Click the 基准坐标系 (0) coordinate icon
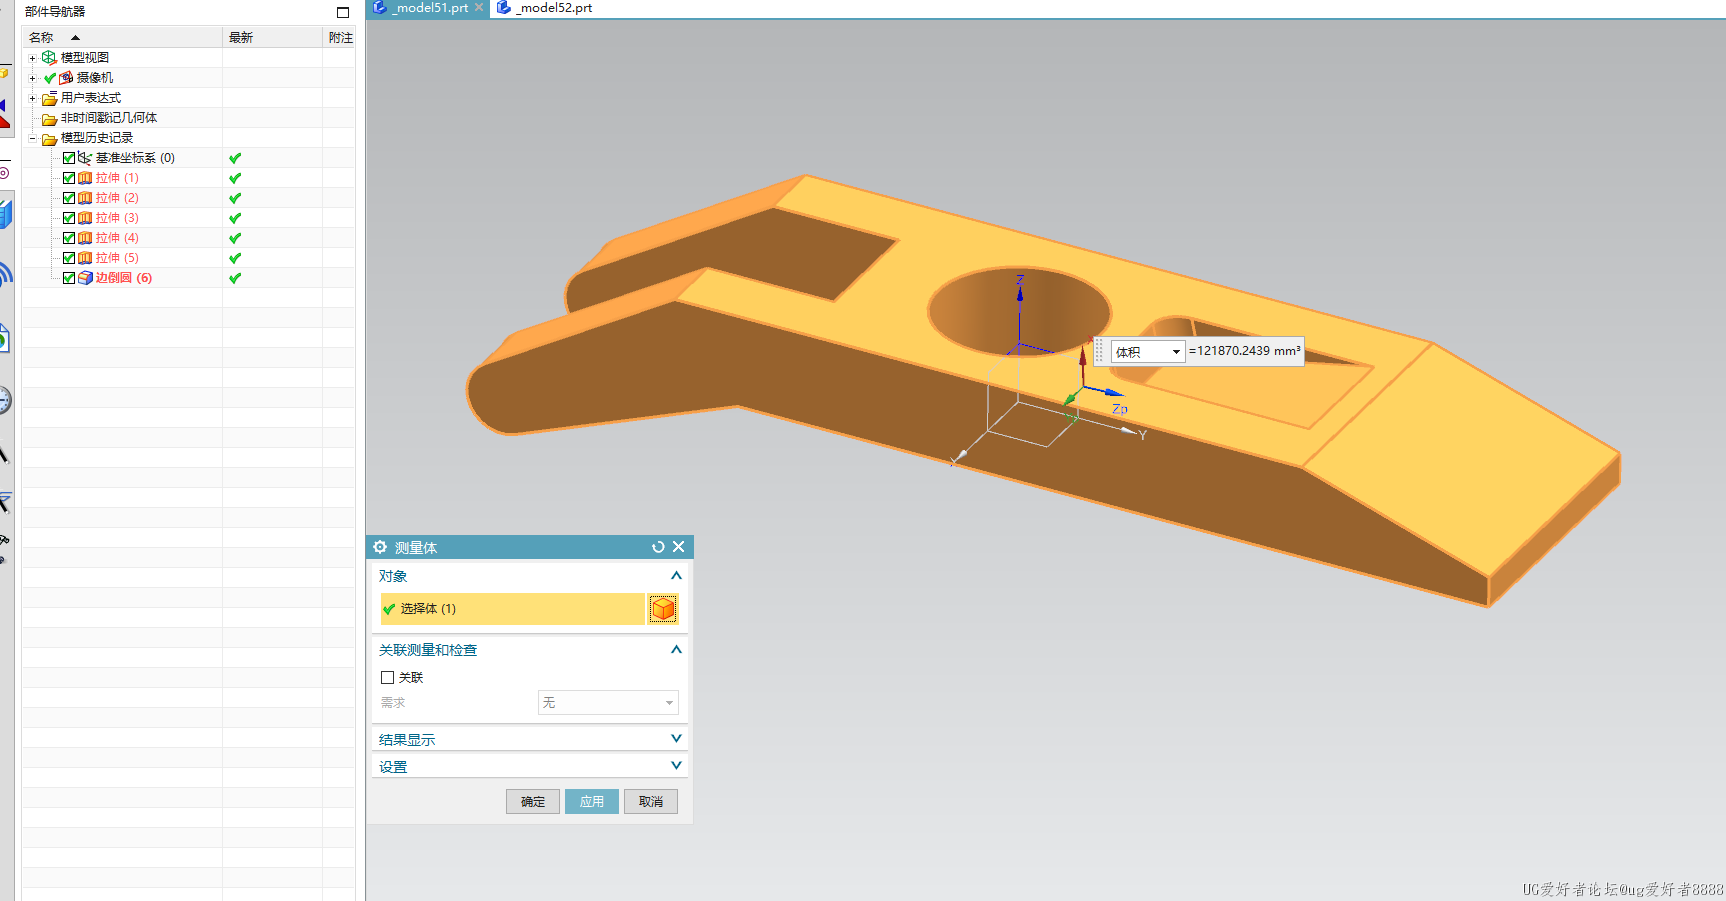The height and width of the screenshot is (901, 1726). pos(85,158)
